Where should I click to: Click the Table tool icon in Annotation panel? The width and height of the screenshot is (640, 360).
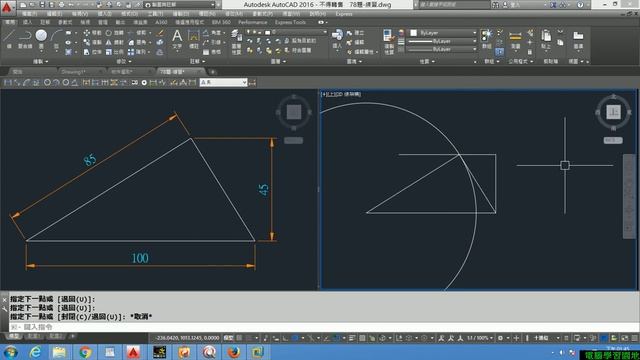206,52
